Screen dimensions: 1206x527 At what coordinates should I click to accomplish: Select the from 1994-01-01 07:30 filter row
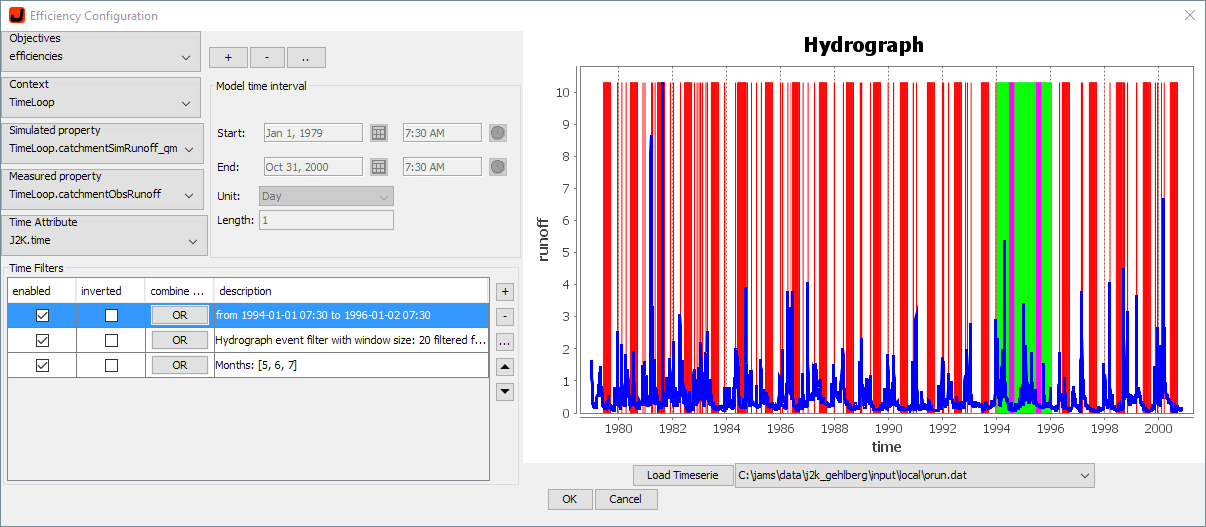click(351, 315)
